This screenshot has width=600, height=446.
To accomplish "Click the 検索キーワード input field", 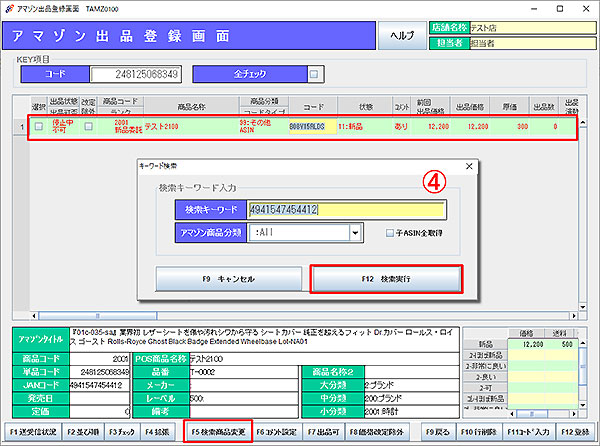I will click(x=346, y=208).
